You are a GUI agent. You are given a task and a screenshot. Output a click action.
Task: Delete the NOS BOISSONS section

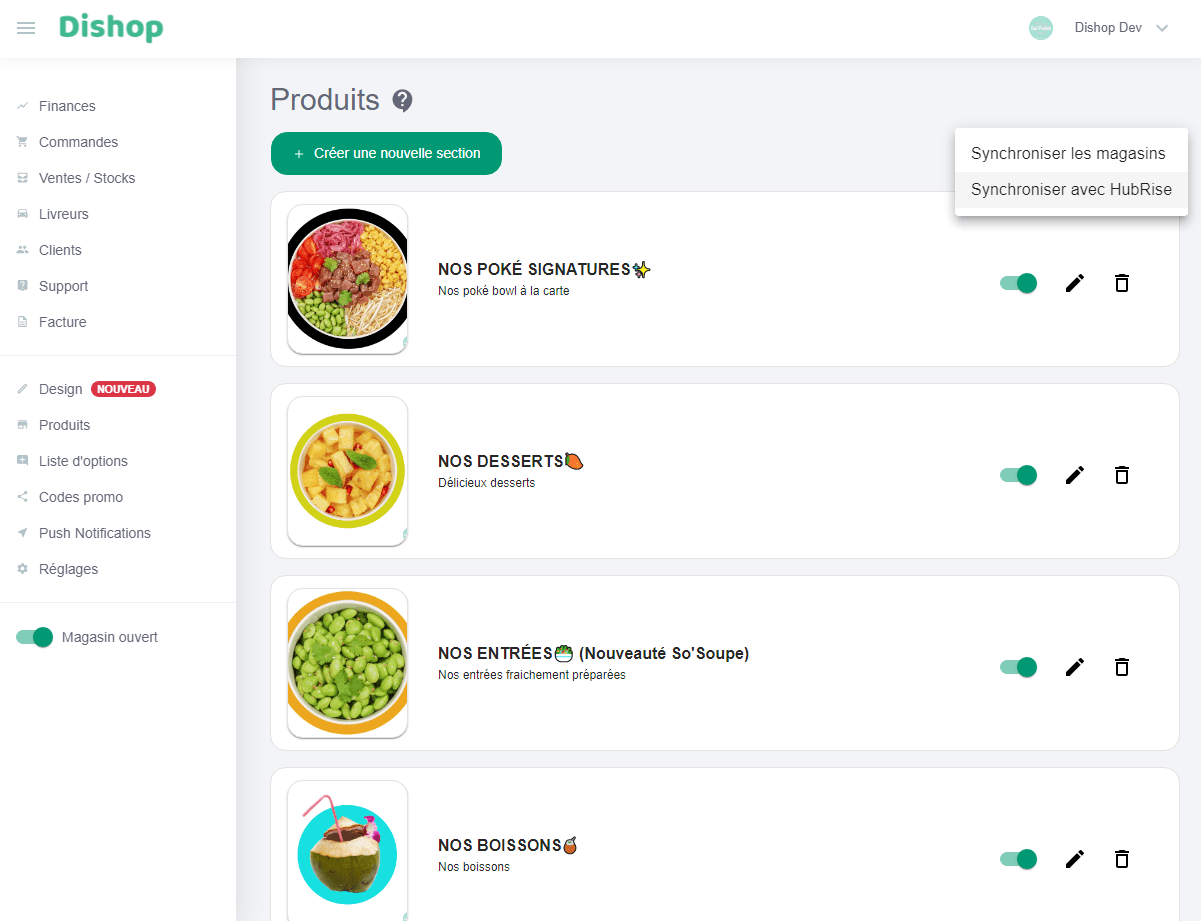(1122, 859)
